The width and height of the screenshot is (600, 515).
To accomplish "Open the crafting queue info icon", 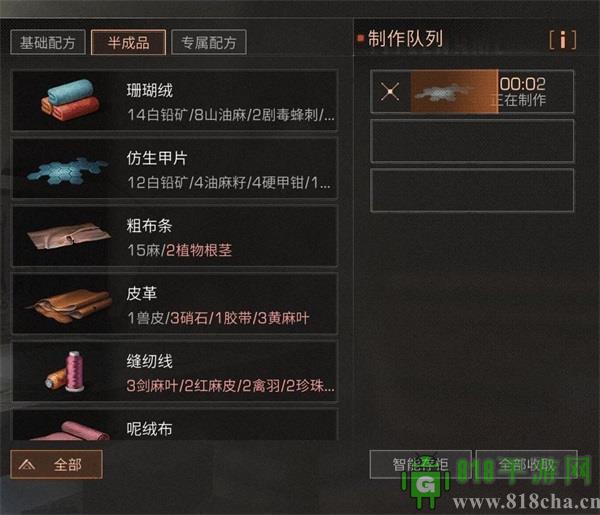I will pyautogui.click(x=562, y=39).
